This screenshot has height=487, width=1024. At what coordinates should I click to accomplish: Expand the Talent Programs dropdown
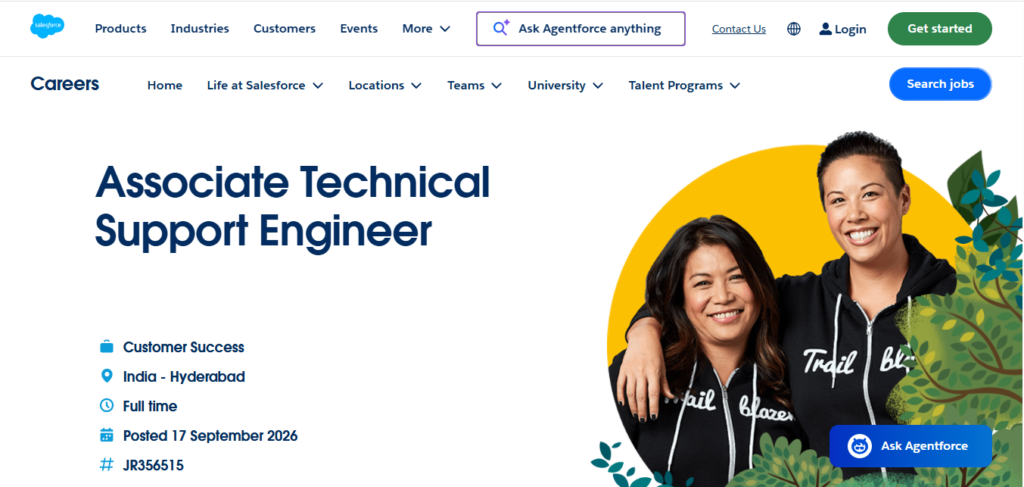click(735, 86)
